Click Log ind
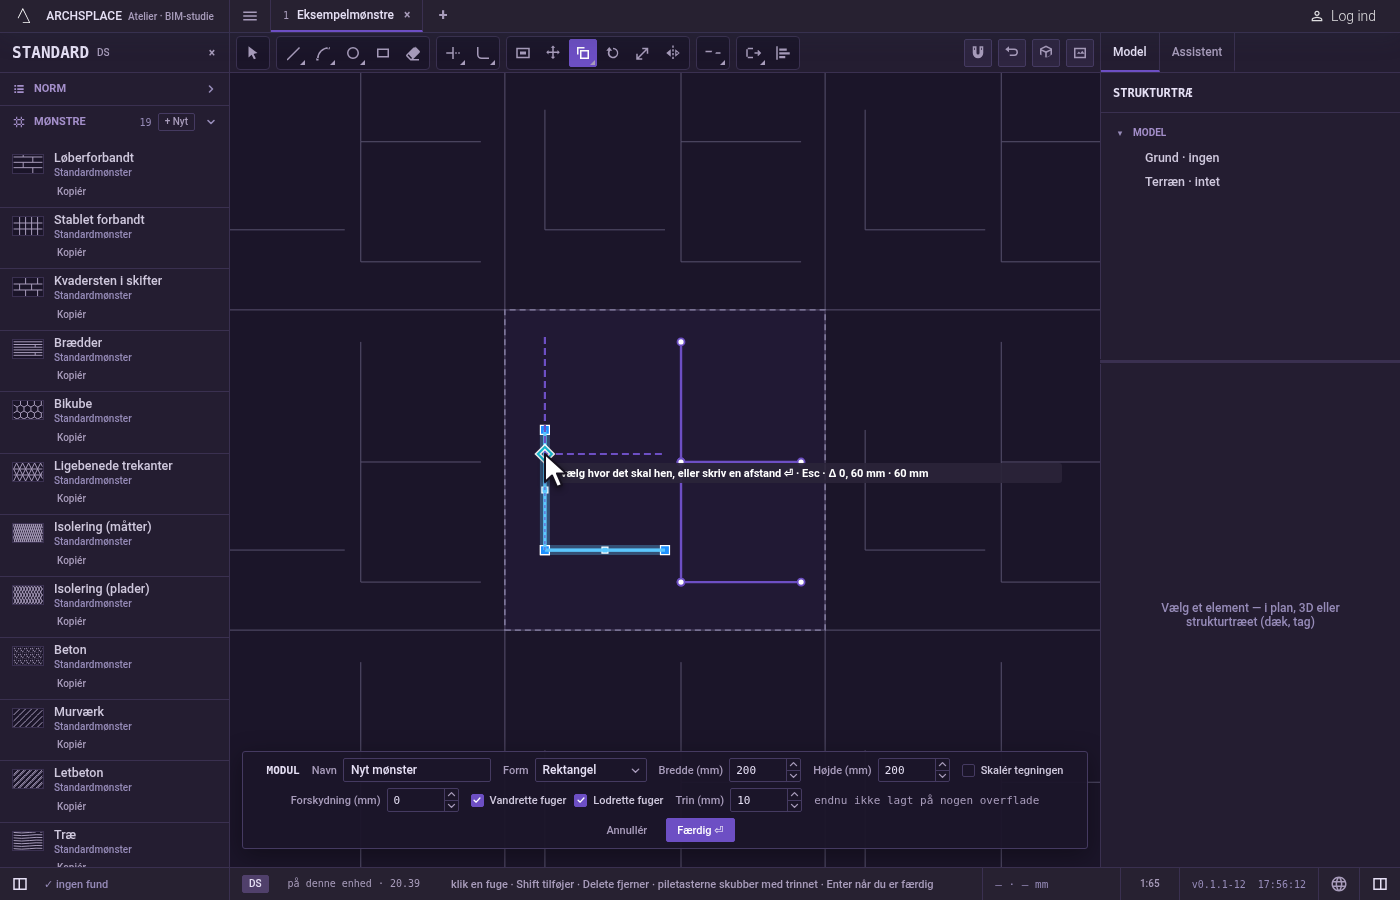Screen dimensions: 1400x900 pos(1343,16)
